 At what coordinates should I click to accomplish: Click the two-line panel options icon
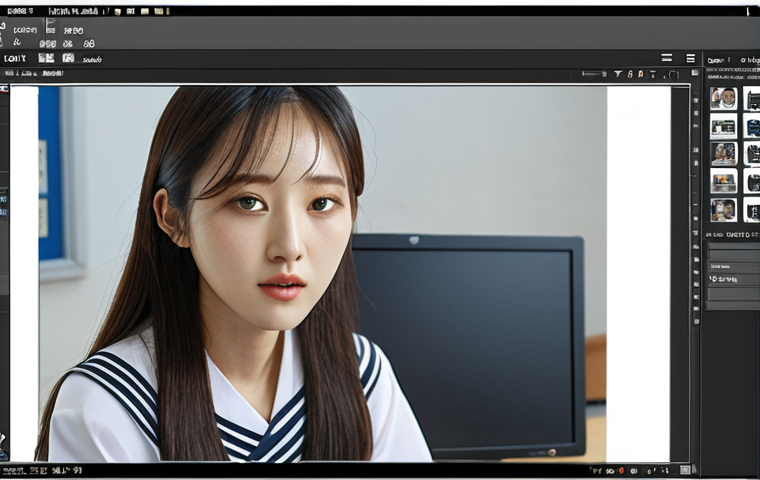click(x=667, y=58)
